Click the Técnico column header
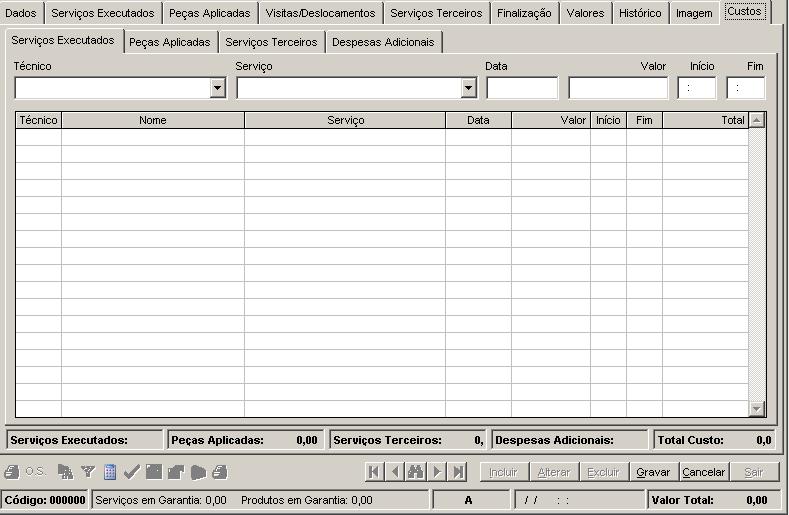Screen dimensions: 789x515 click(x=38, y=120)
